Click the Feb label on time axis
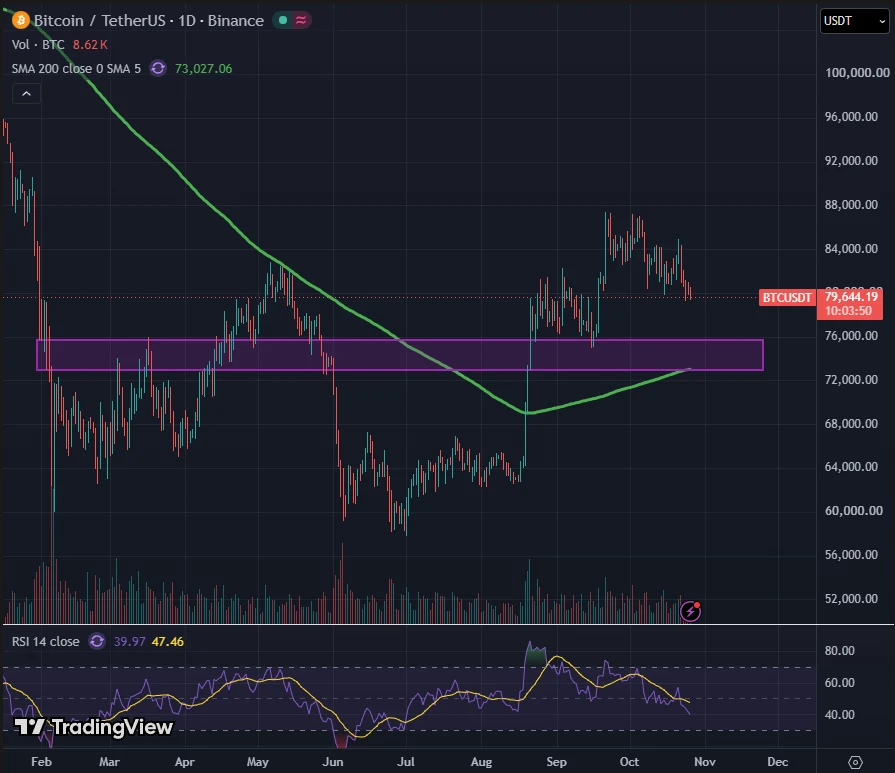The width and height of the screenshot is (895, 773). (x=41, y=762)
